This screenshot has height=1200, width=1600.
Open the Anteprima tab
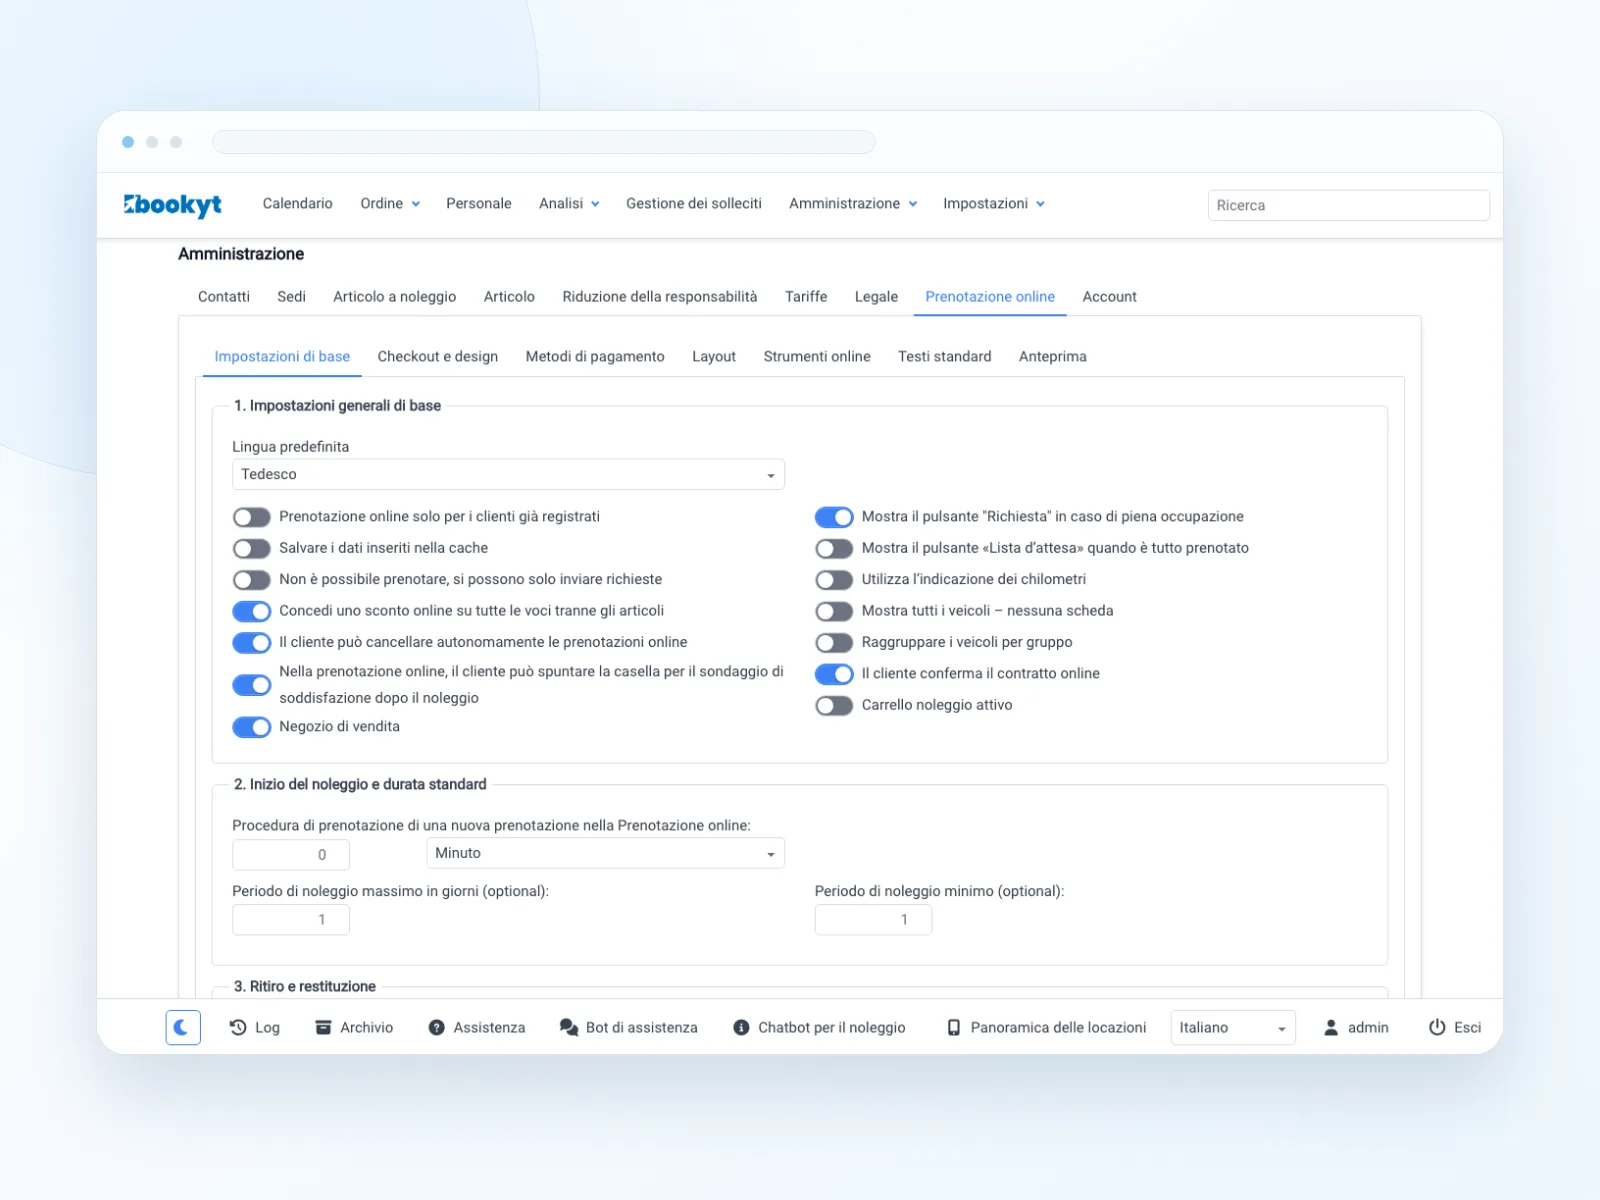pyautogui.click(x=1052, y=356)
